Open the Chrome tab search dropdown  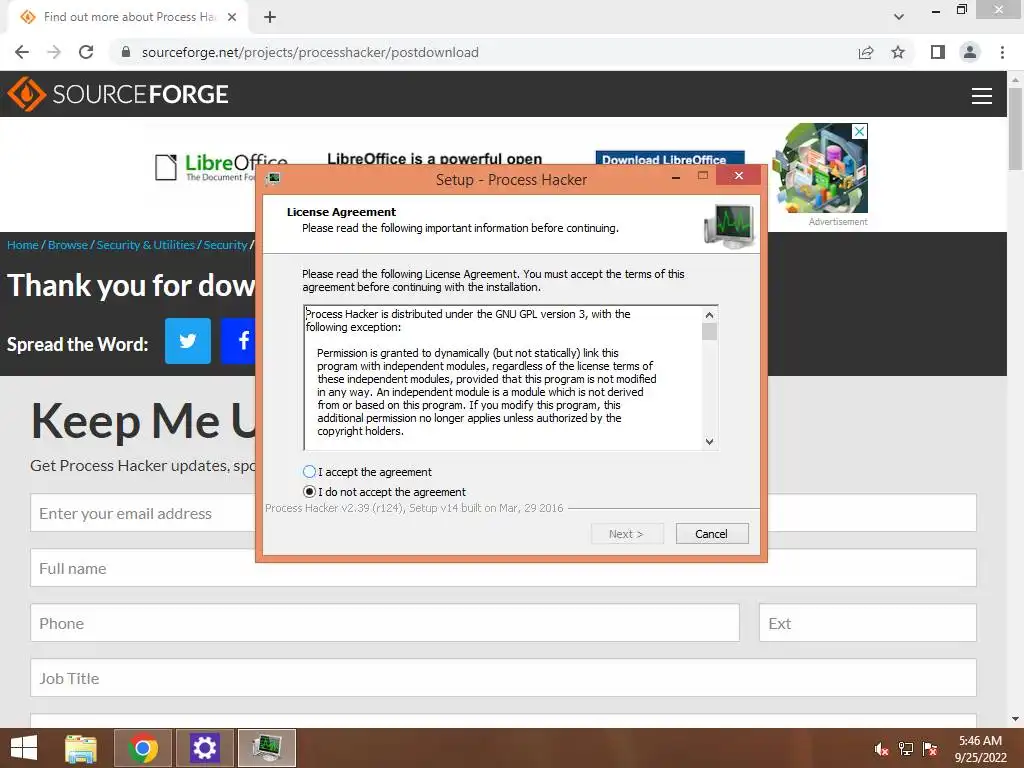click(x=899, y=17)
